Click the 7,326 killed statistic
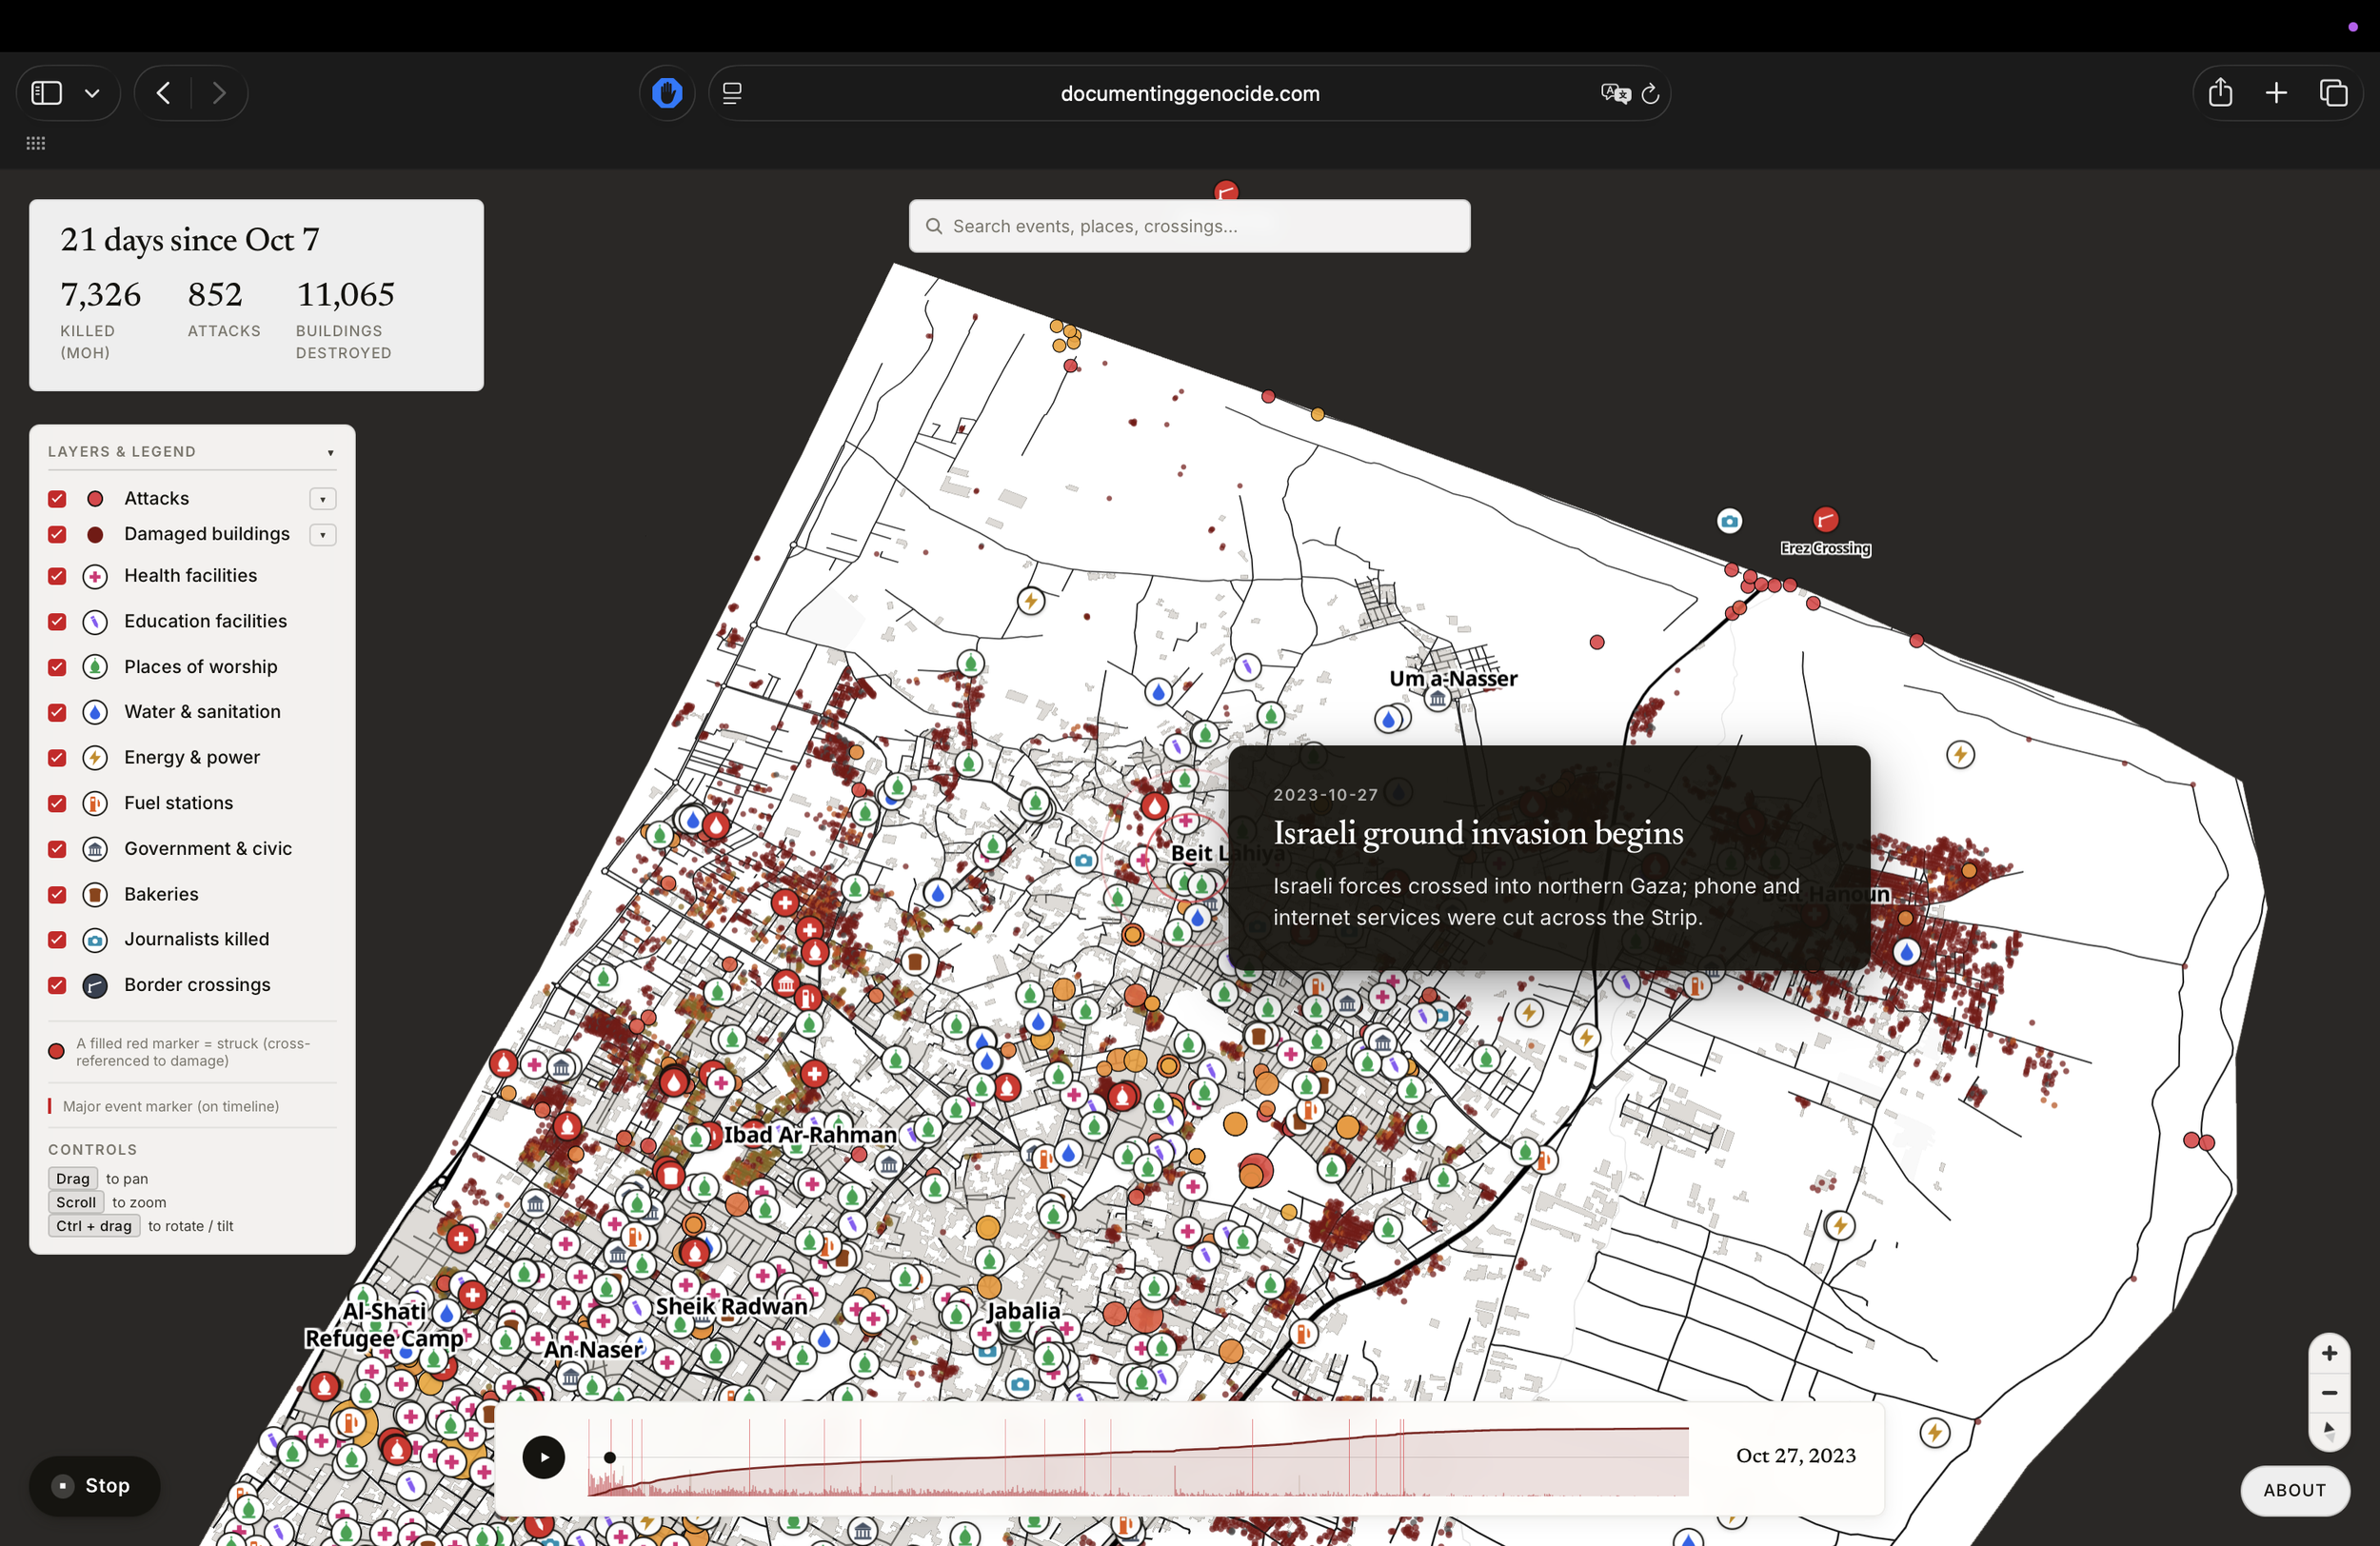Image resolution: width=2380 pixels, height=1546 pixels. point(100,294)
